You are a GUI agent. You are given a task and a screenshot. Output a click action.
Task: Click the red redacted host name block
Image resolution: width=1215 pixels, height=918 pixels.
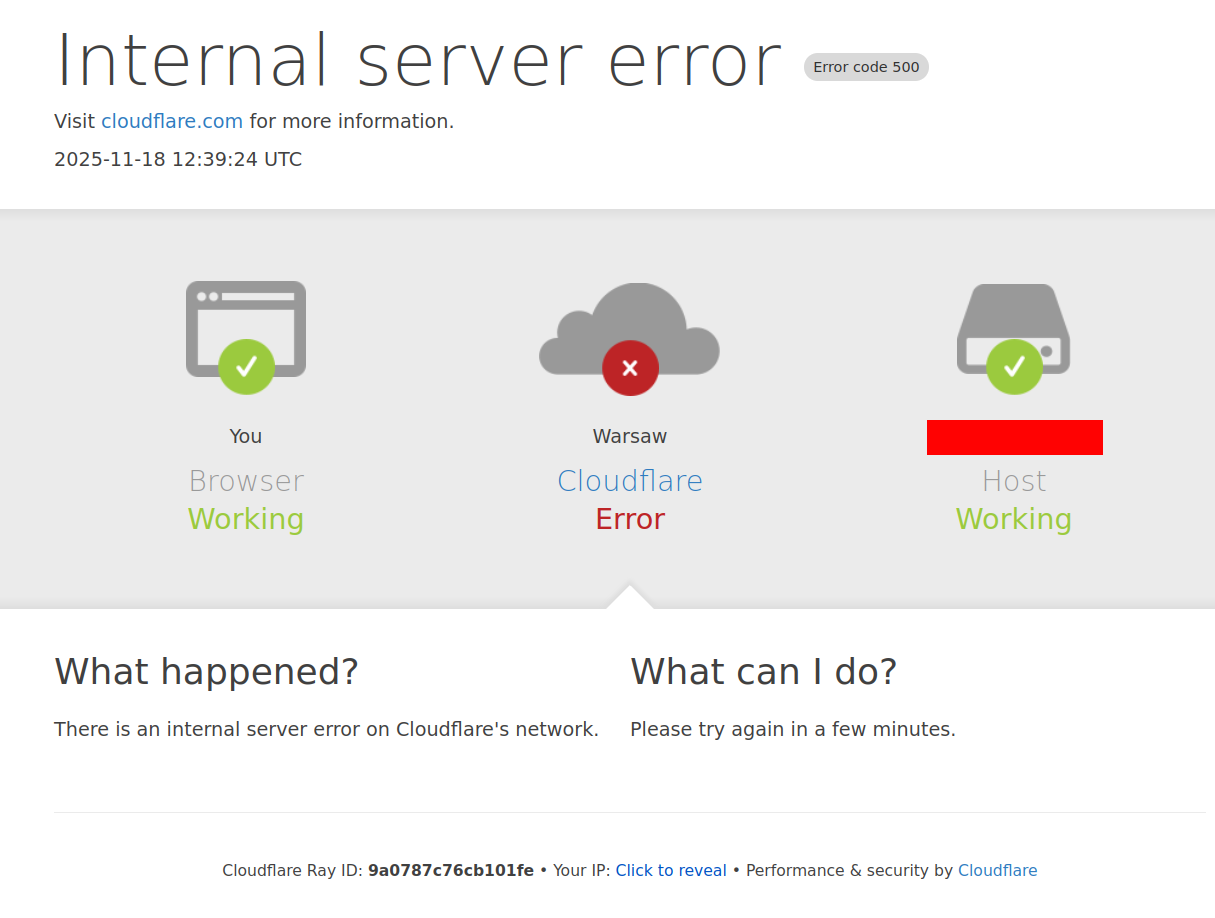point(1015,437)
